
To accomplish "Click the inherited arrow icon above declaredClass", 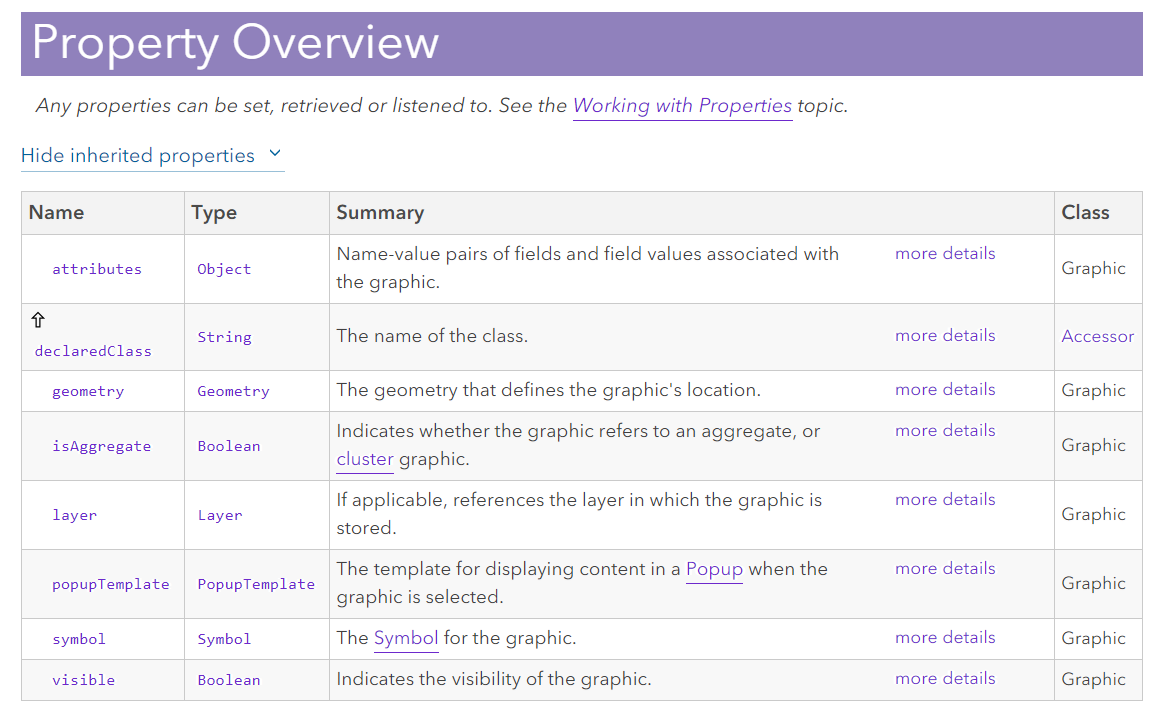I will (x=38, y=320).
